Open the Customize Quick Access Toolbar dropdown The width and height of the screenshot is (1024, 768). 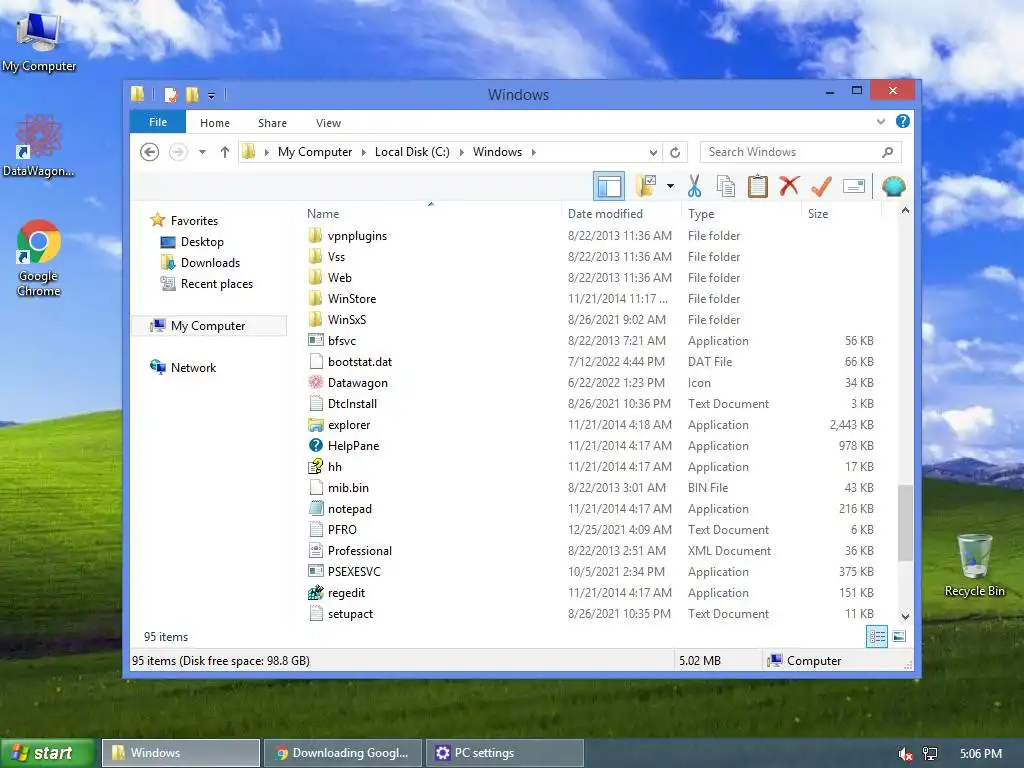212,96
